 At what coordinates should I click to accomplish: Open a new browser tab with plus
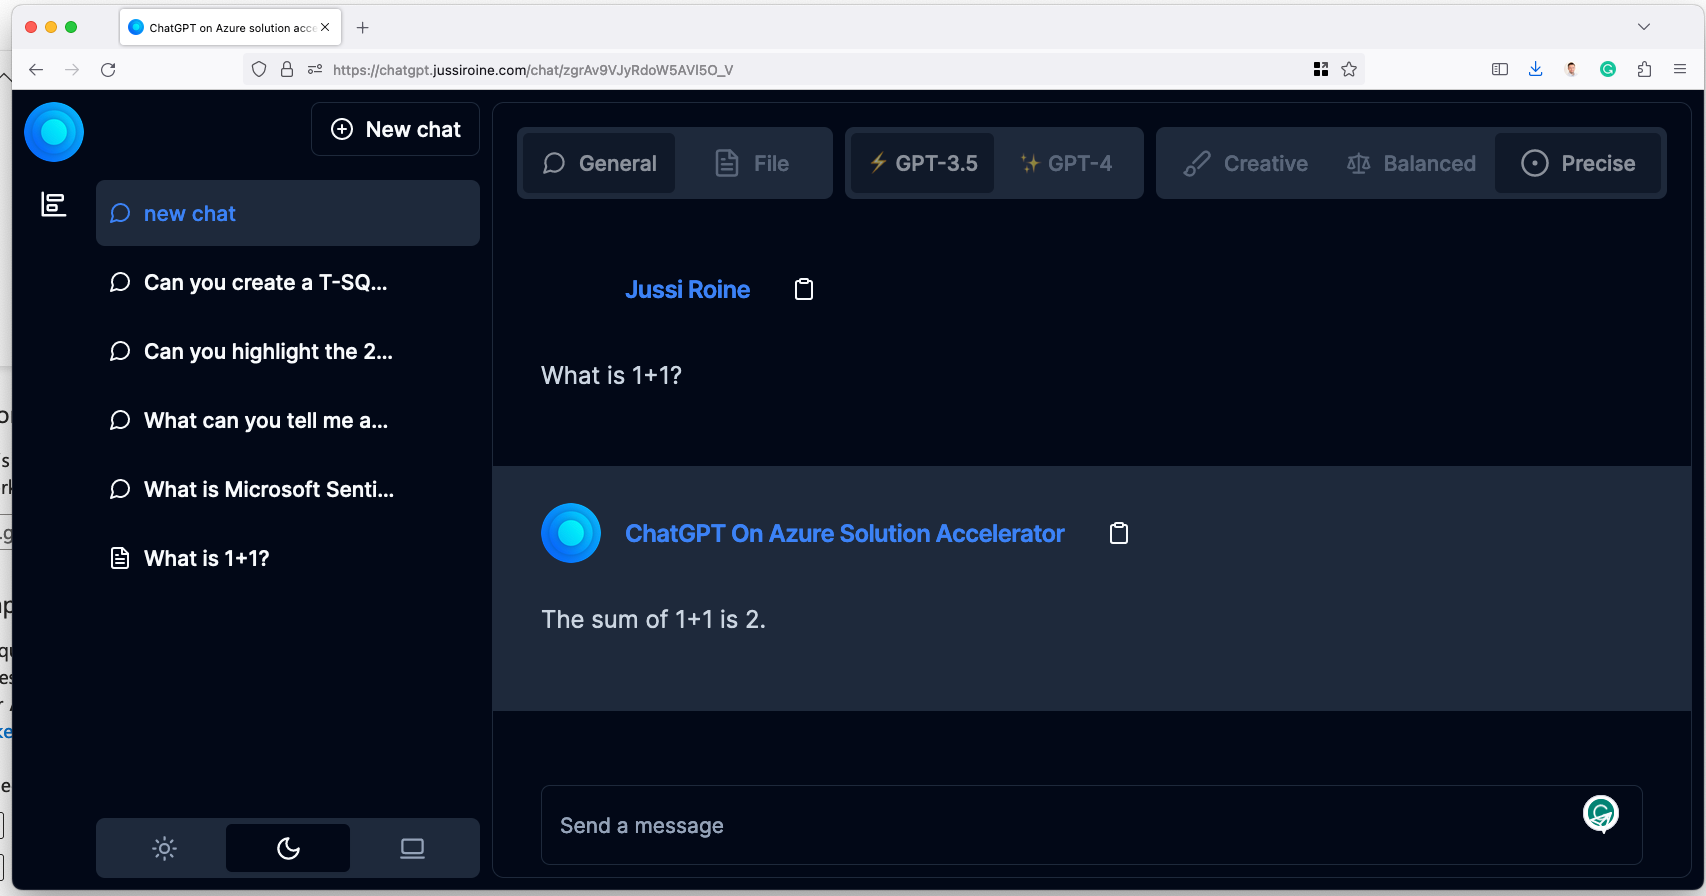pyautogui.click(x=363, y=28)
